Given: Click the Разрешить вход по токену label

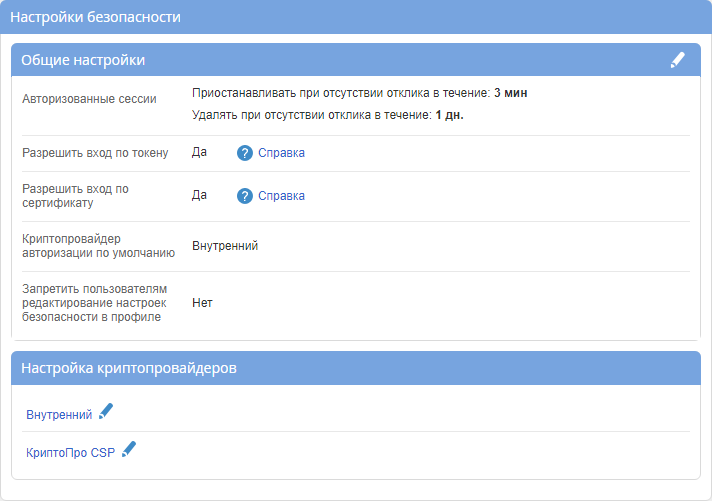Looking at the screenshot, I should 95,153.
